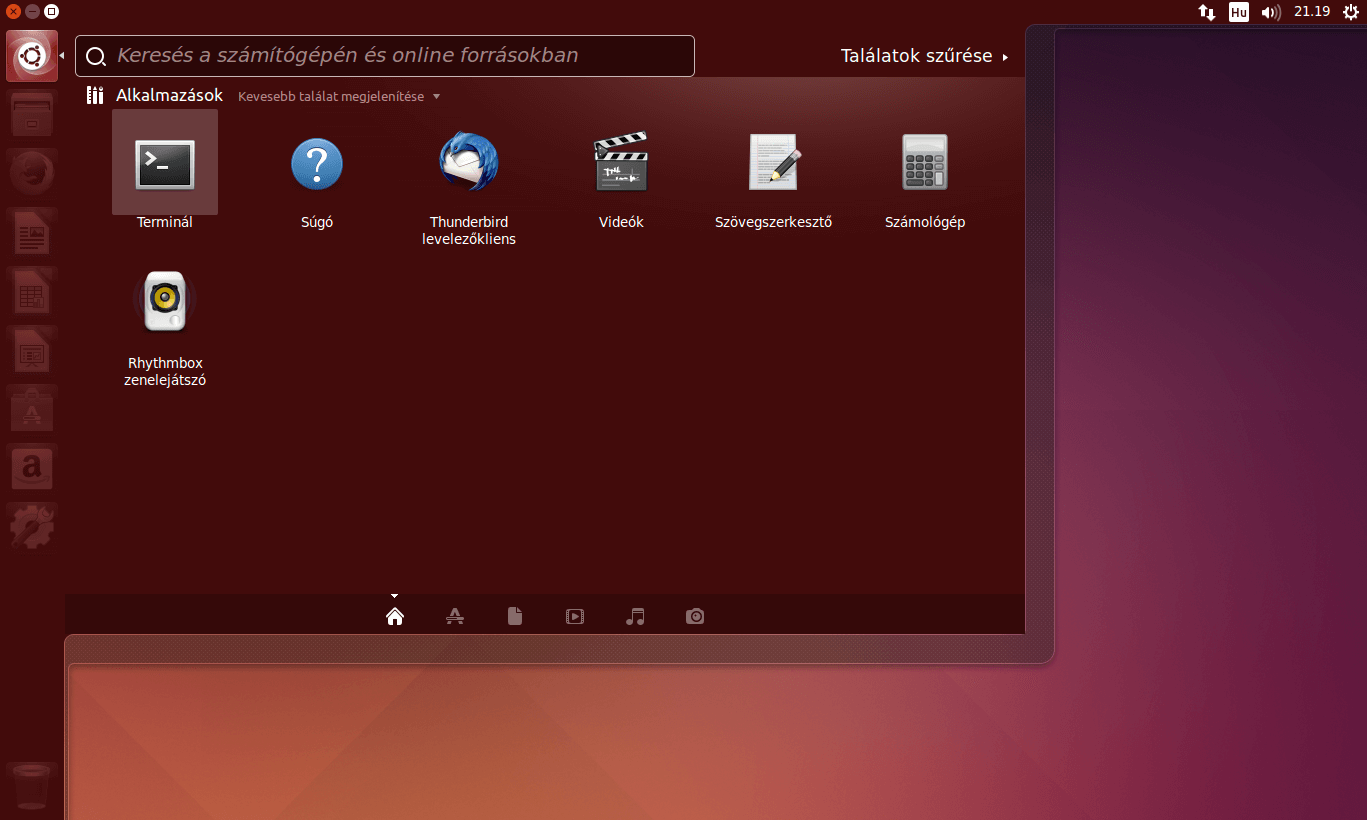Launch the Számológép calculator
The height and width of the screenshot is (820, 1367).
[925, 163]
